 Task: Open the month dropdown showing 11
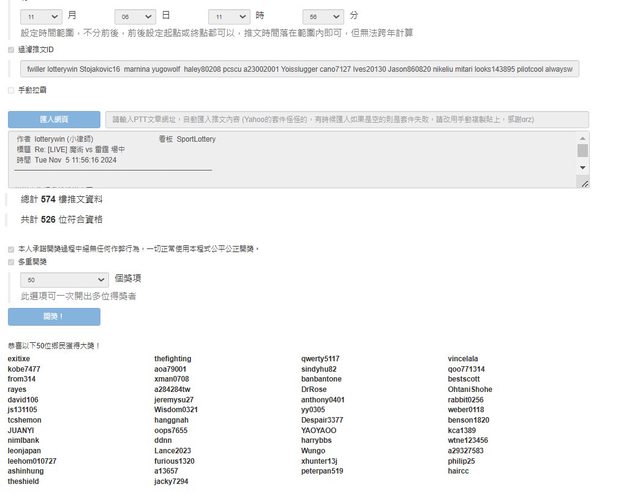coord(40,17)
